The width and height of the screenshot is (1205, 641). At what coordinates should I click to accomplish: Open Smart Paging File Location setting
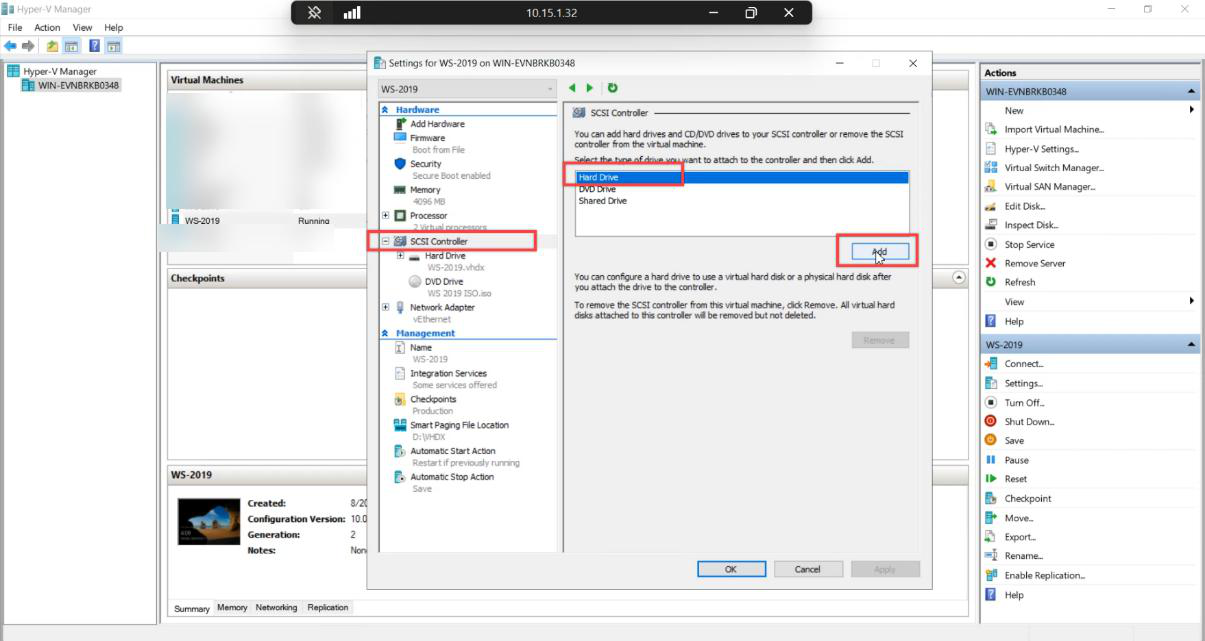459,426
